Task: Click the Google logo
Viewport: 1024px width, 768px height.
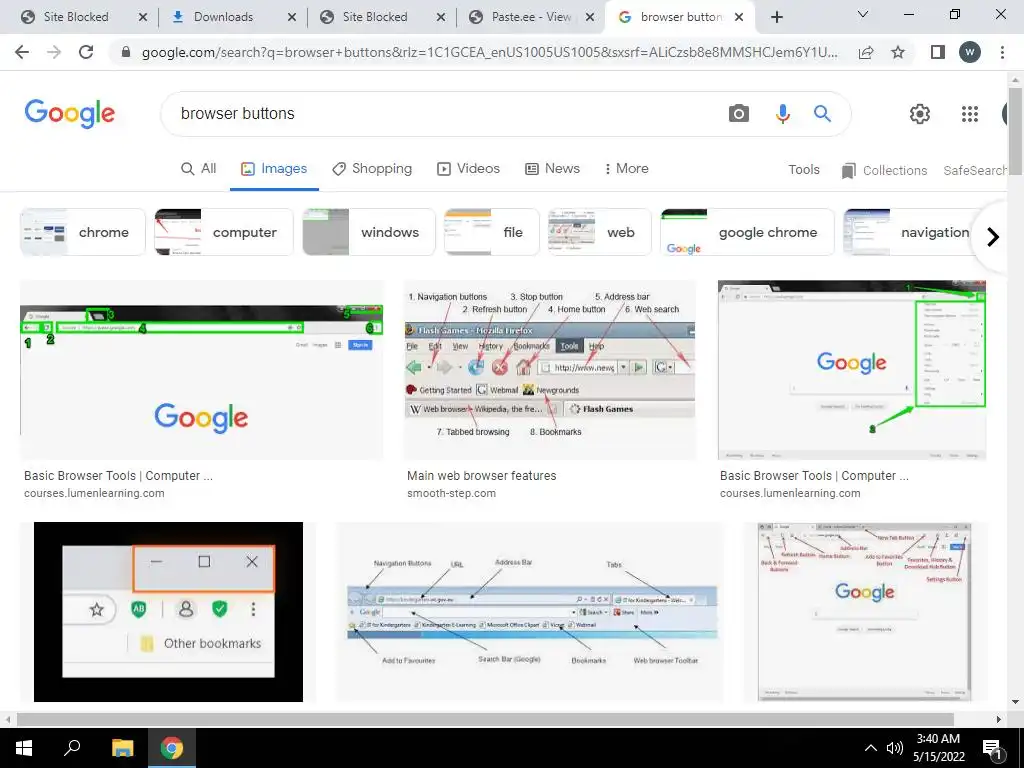Action: coord(70,114)
